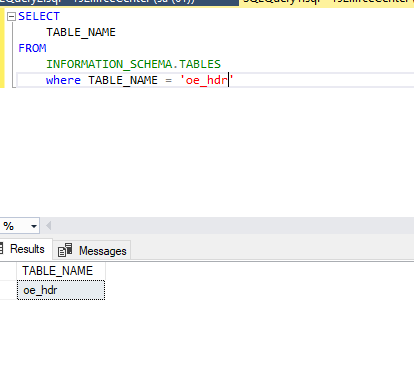Activate the first SQLQuery tab with dark header
This screenshot has height=381, width=414.
[119, 3]
